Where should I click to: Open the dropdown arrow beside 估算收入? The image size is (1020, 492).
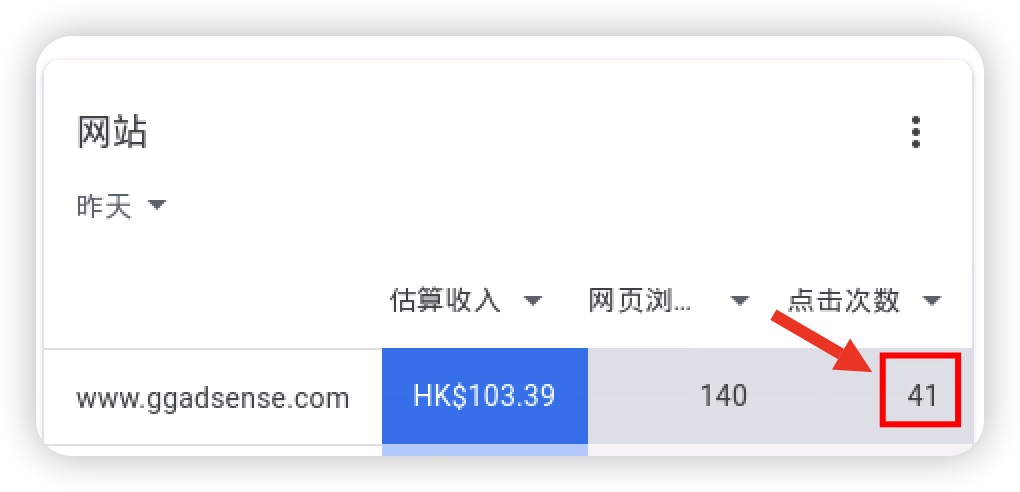coord(533,301)
